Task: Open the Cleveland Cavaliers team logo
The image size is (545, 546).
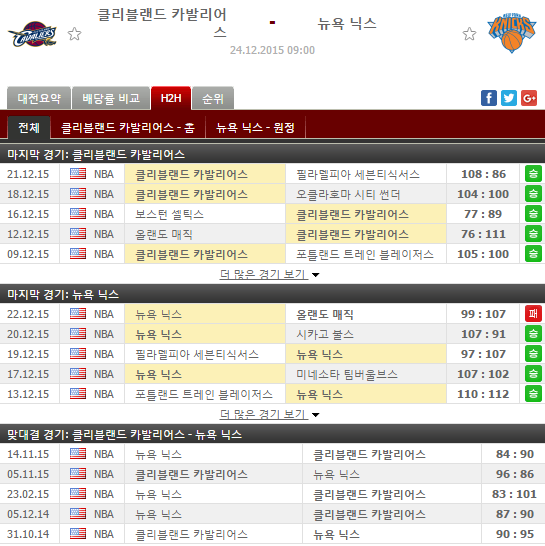Action: pyautogui.click(x=32, y=34)
